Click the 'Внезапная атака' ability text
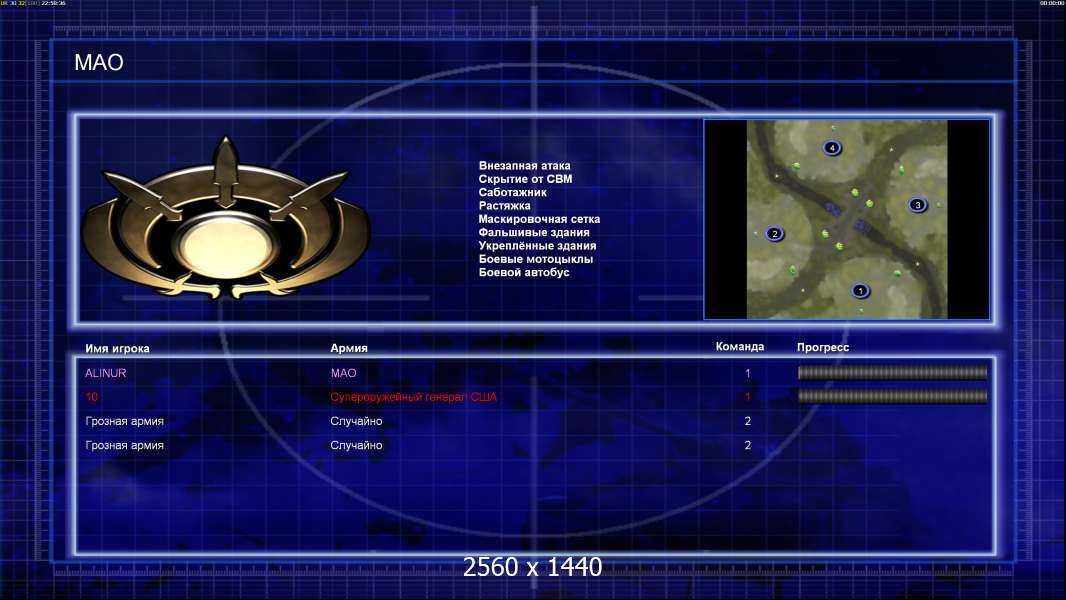The height and width of the screenshot is (600, 1066). (x=524, y=165)
